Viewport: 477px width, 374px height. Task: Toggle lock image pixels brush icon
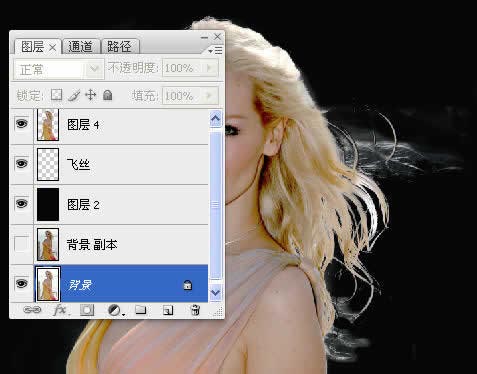[x=74, y=95]
